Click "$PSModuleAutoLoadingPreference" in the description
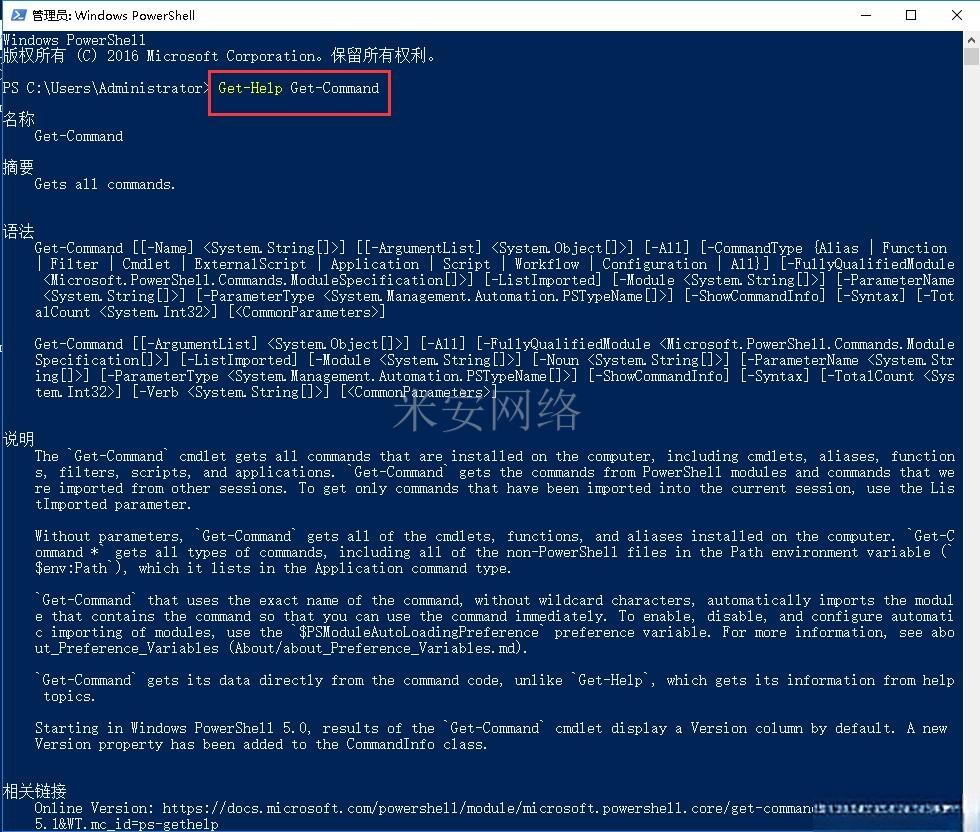Image resolution: width=980 pixels, height=832 pixels. click(418, 632)
